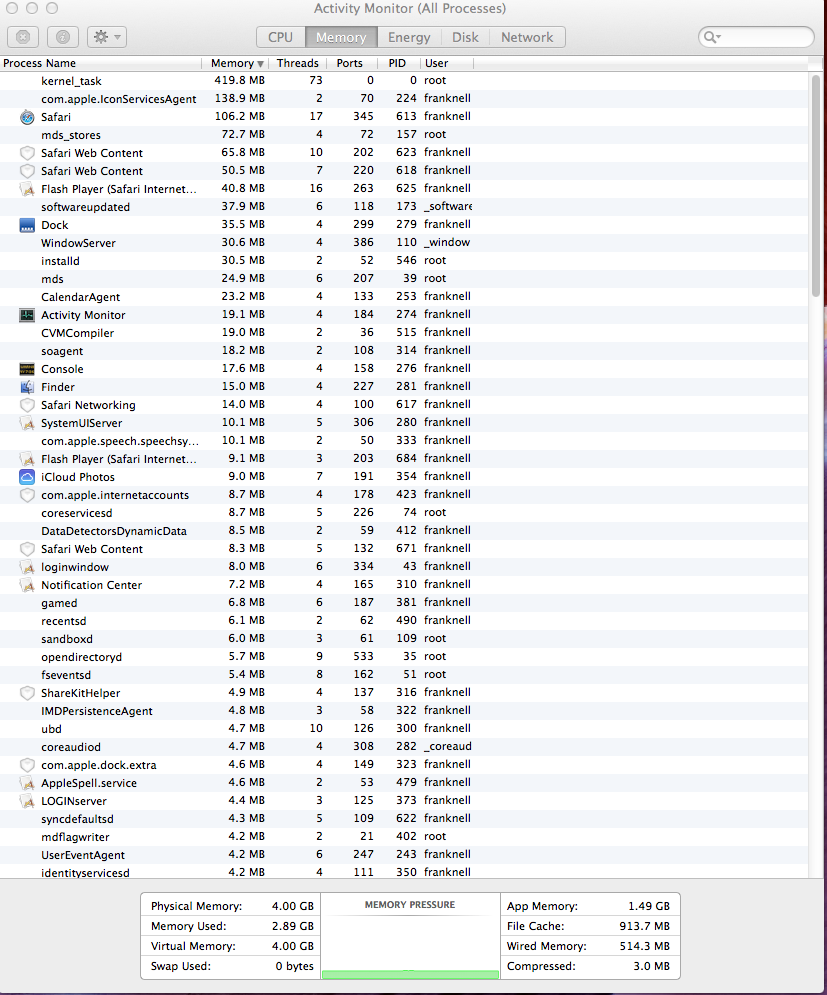
Task: Select the Memory tab
Action: click(341, 37)
